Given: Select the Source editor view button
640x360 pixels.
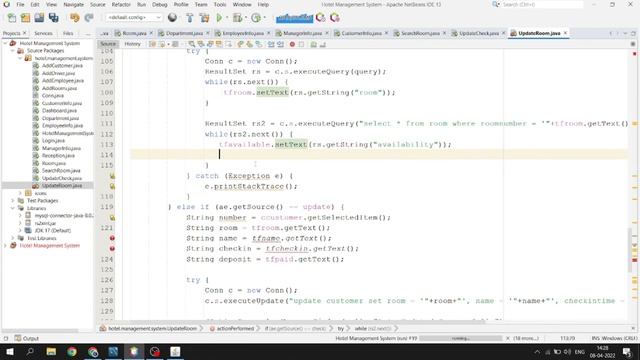Looking at the screenshot, I should (x=108, y=44).
